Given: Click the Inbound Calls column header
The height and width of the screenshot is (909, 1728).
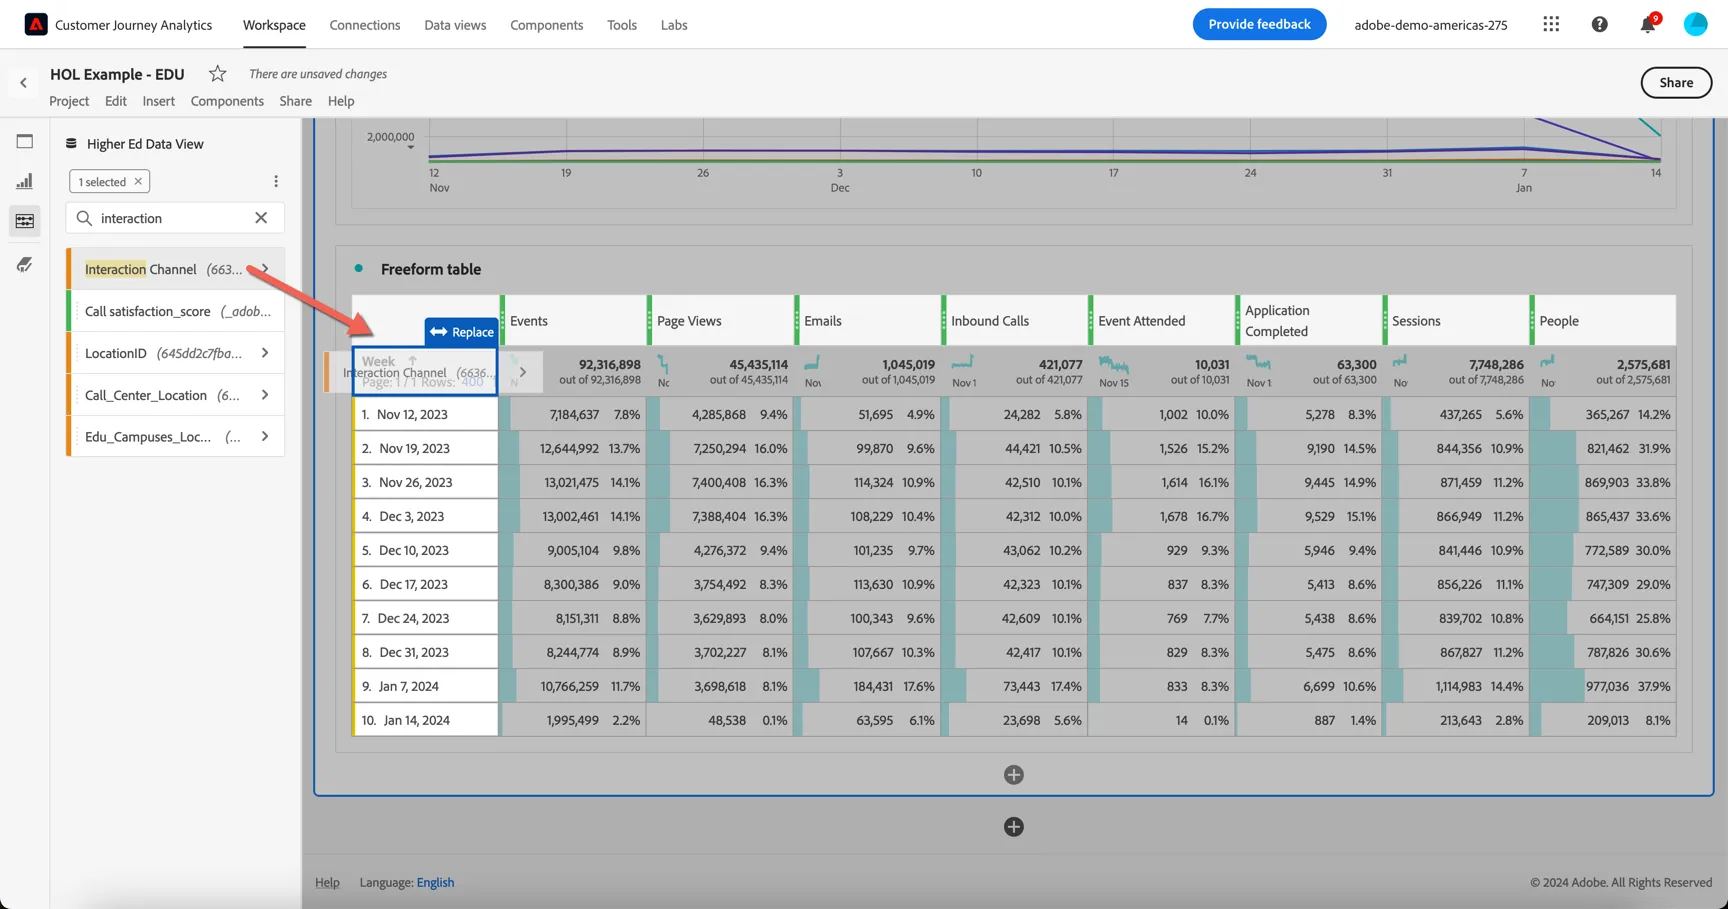Looking at the screenshot, I should coord(1015,321).
